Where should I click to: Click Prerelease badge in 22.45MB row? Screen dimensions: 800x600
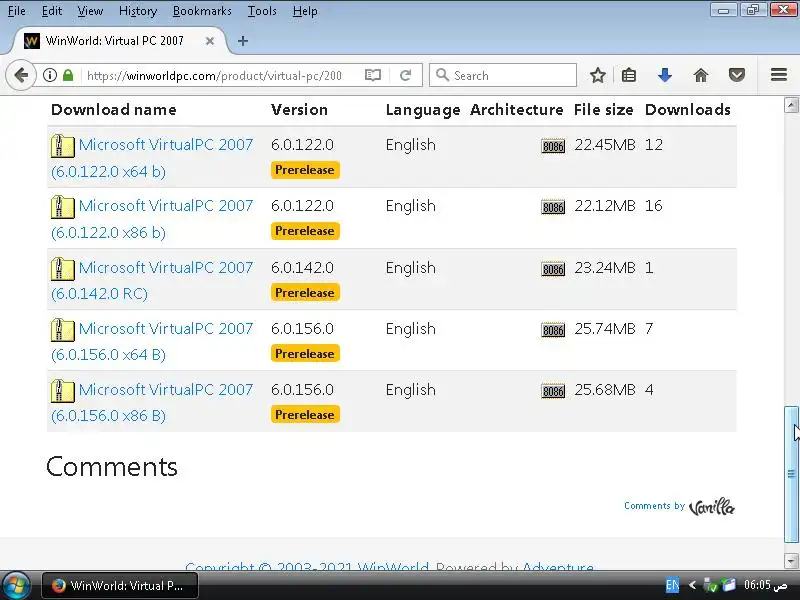[x=305, y=170]
